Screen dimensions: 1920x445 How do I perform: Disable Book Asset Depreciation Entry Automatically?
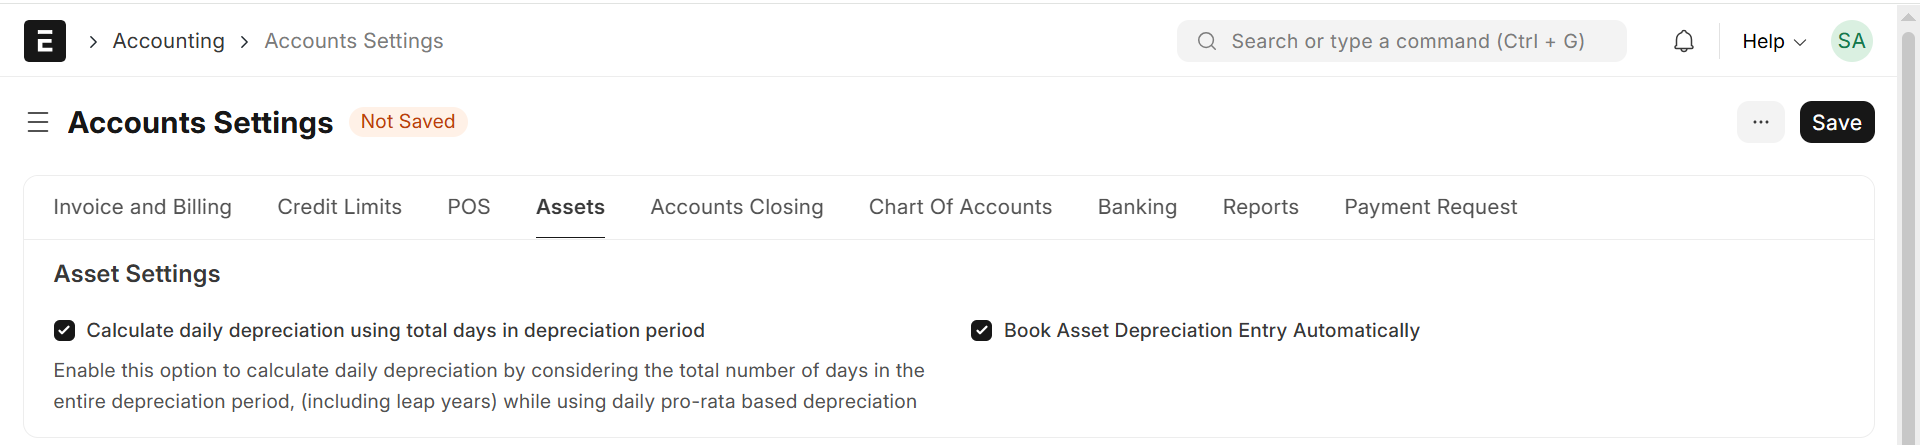click(x=982, y=331)
